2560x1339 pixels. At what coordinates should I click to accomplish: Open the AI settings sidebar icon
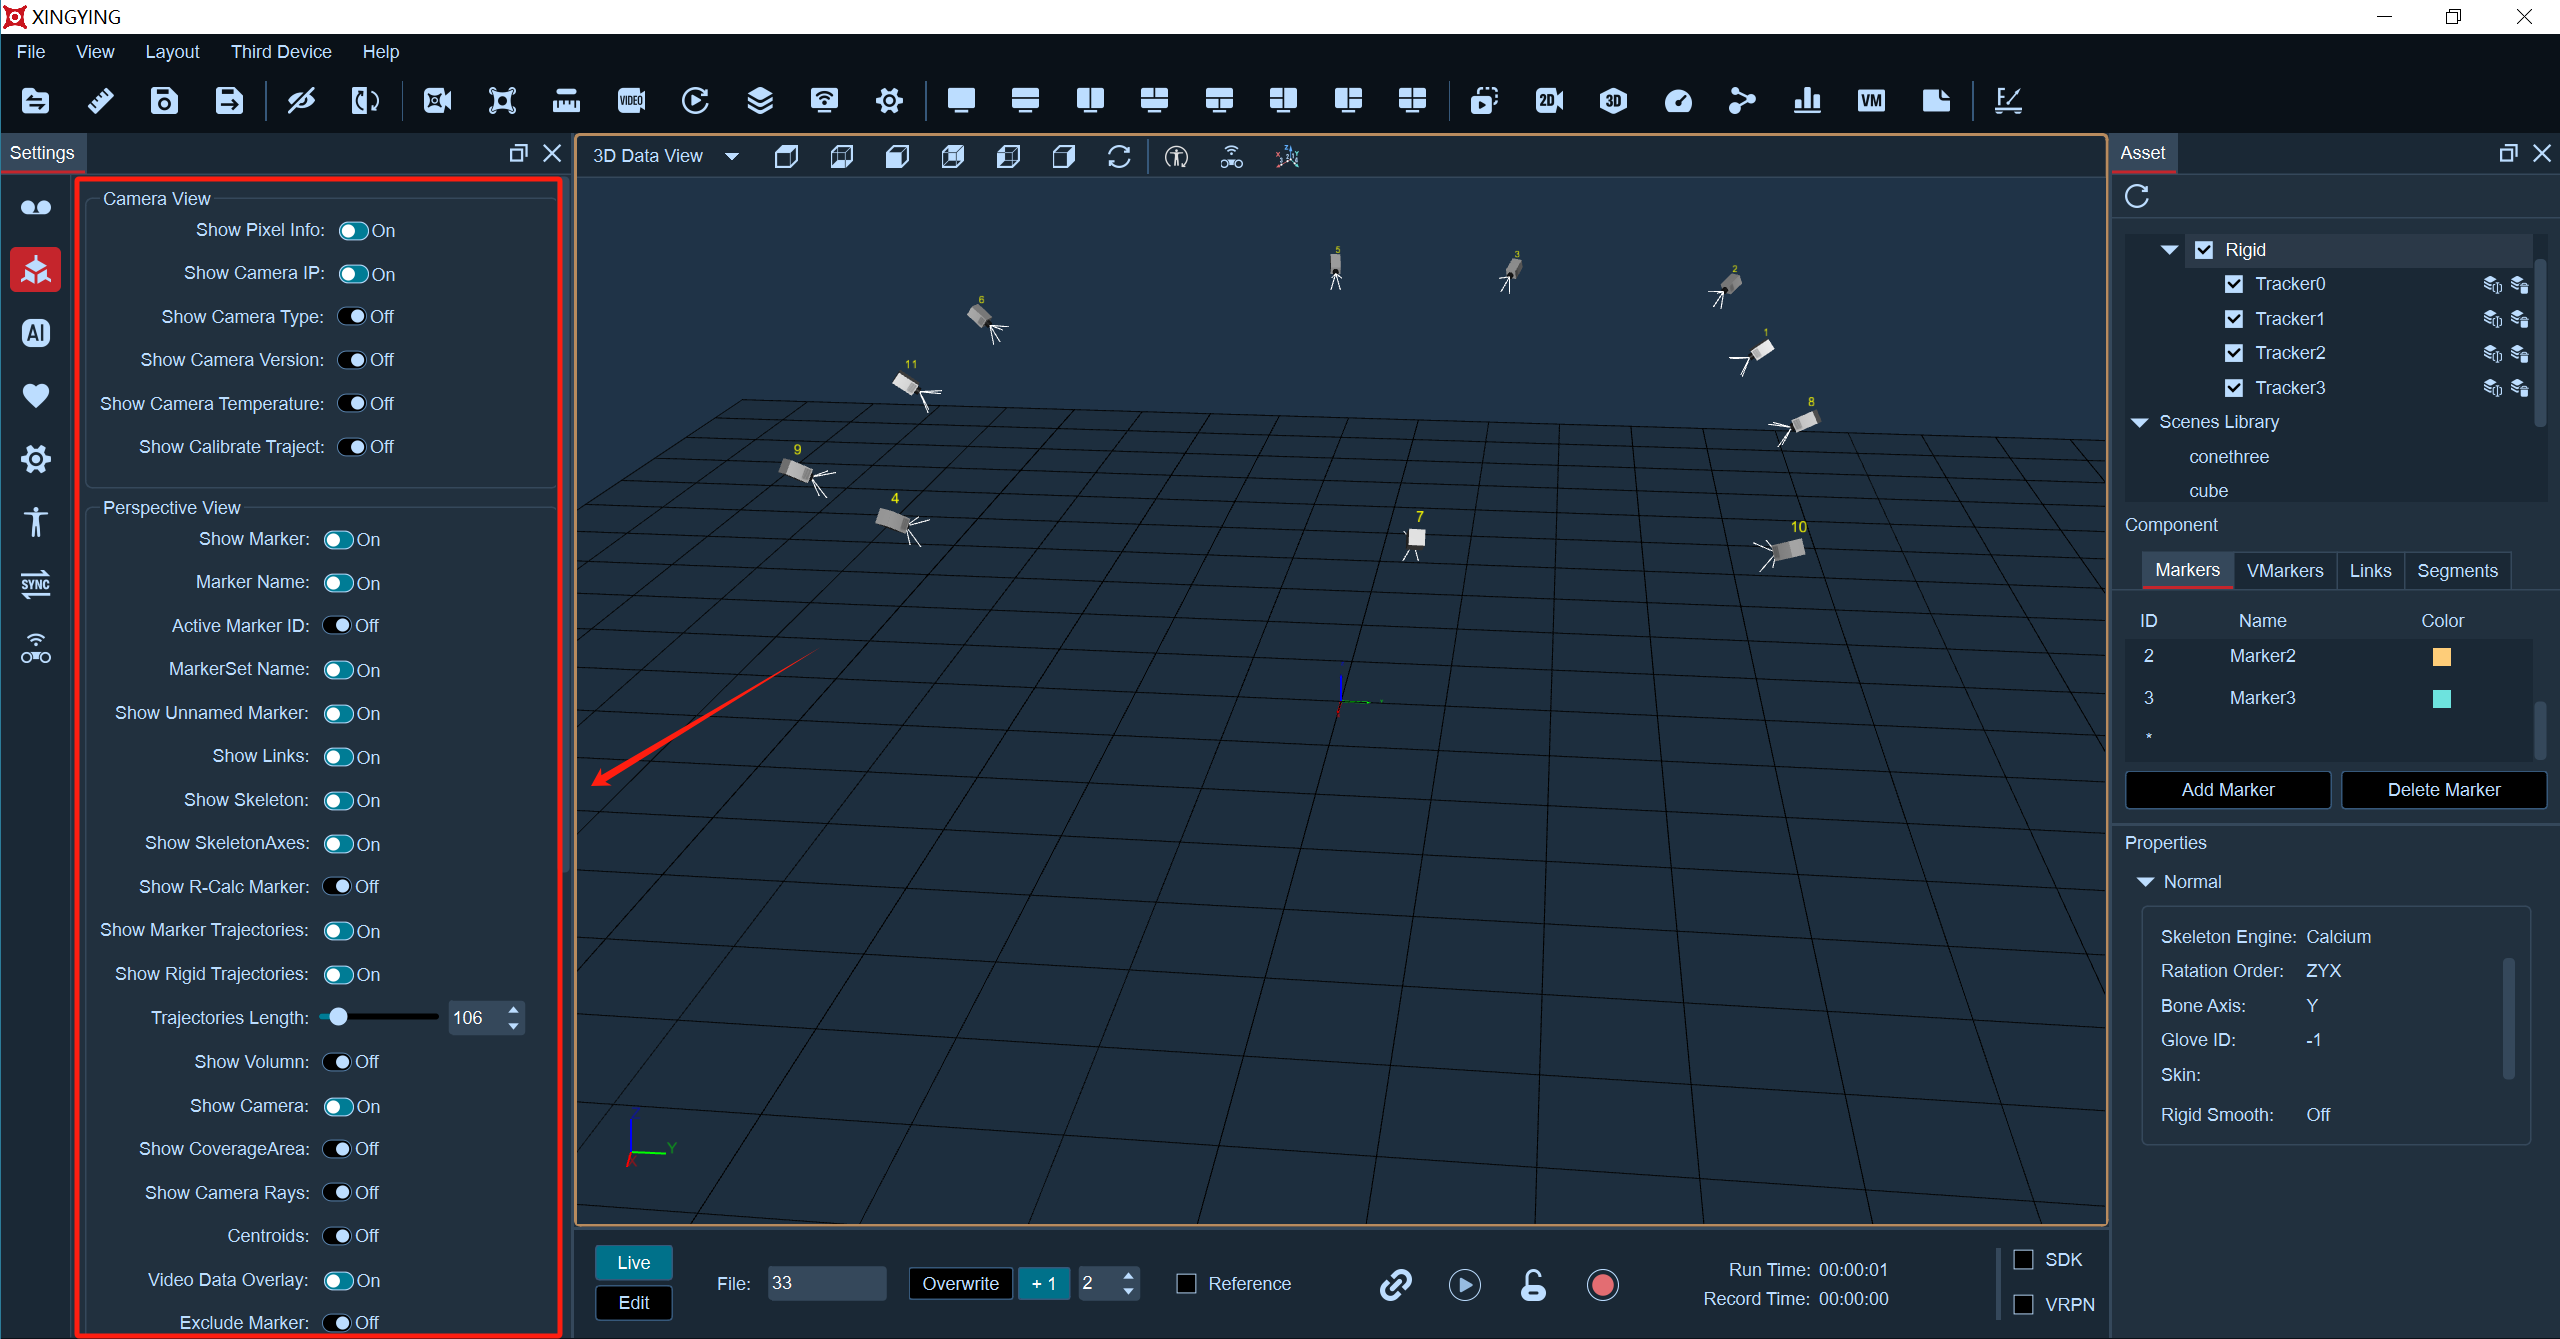point(36,333)
